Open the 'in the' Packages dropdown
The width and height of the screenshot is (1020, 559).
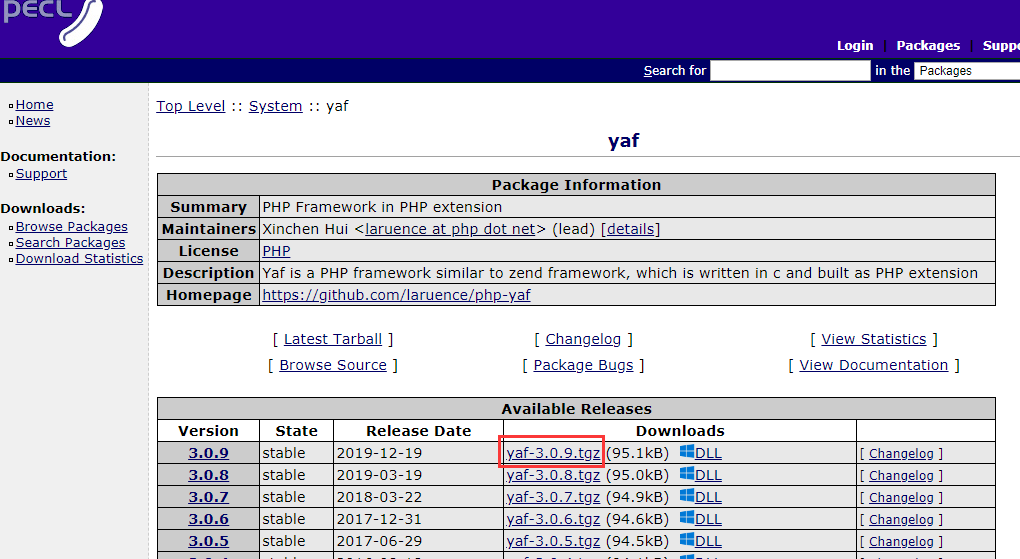coord(967,70)
